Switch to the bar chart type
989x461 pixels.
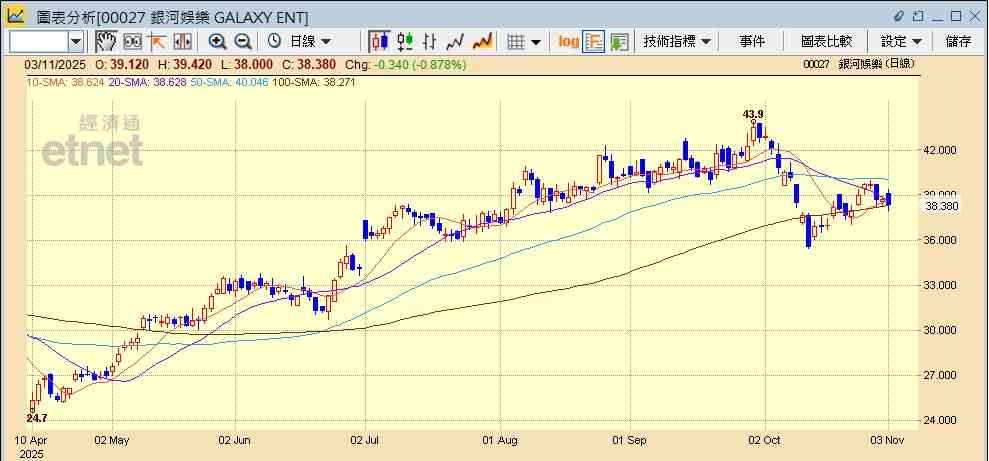pos(430,41)
